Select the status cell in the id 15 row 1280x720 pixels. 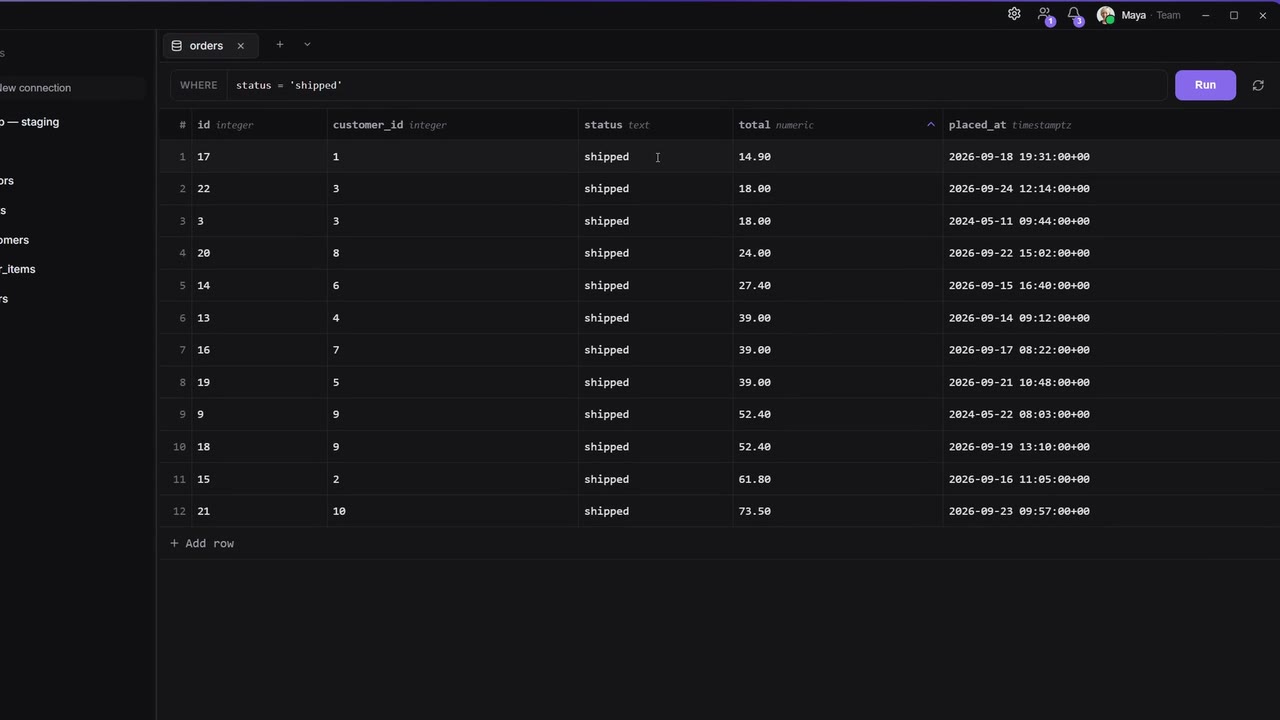[x=655, y=479]
